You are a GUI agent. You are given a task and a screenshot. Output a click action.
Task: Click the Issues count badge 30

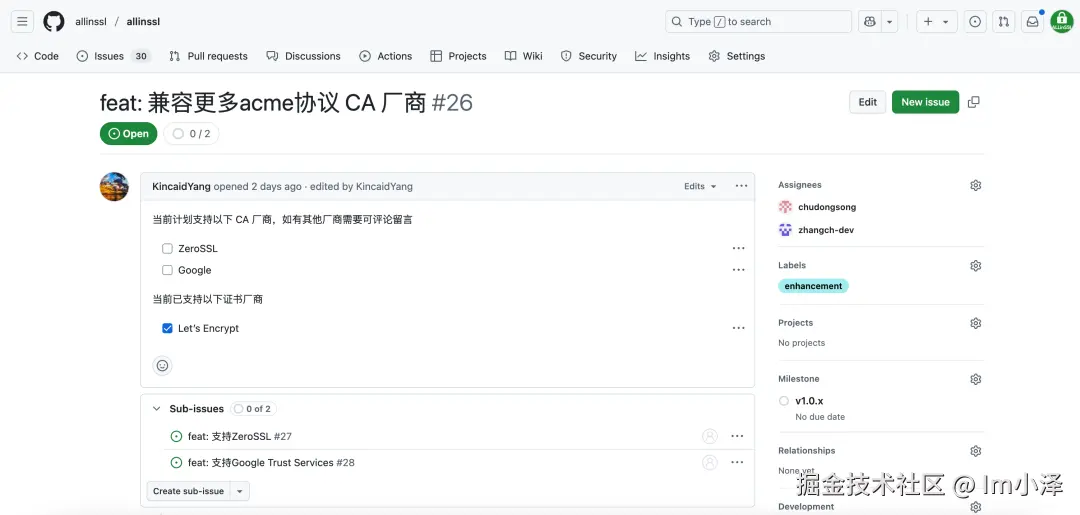(x=141, y=56)
